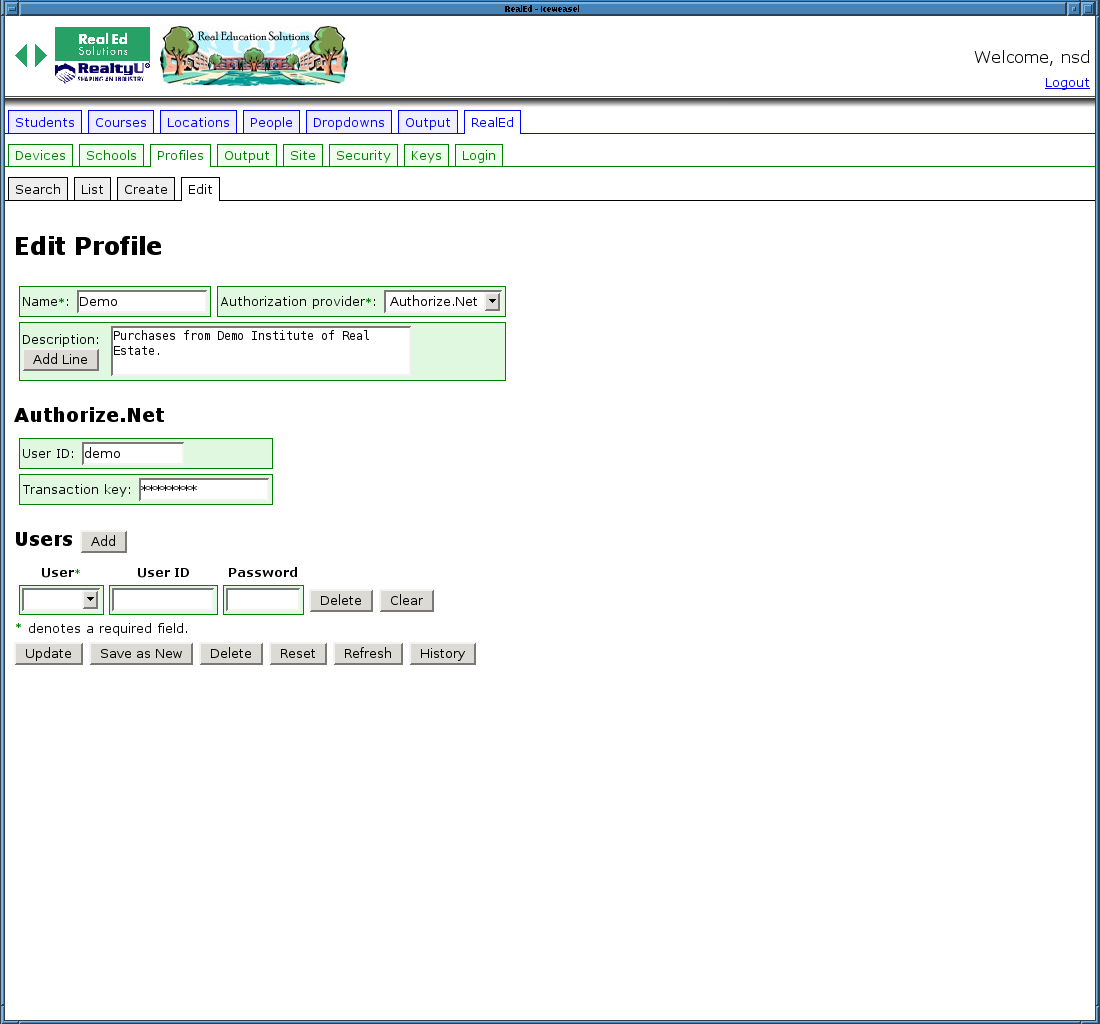Open the Search profile tab
The image size is (1100, 1024).
pos(38,189)
